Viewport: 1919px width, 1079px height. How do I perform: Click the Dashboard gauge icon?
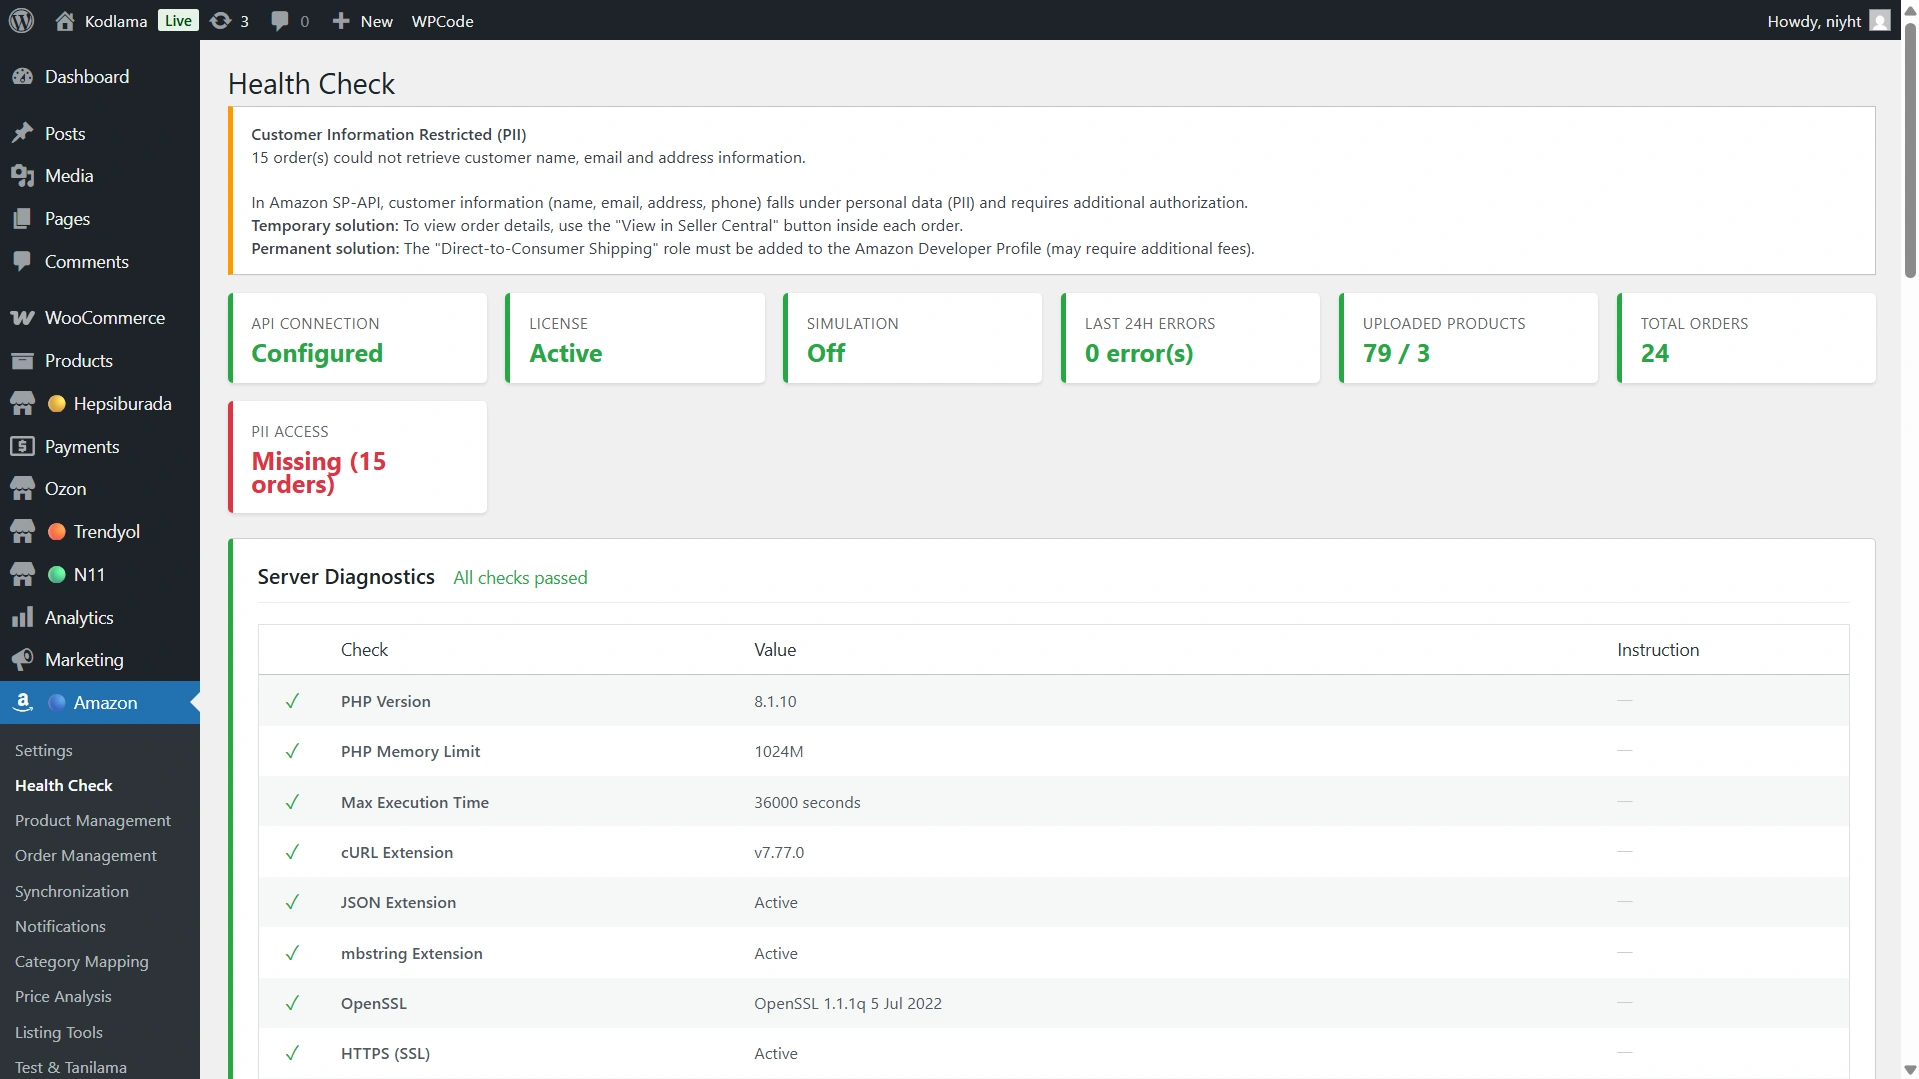(x=22, y=77)
